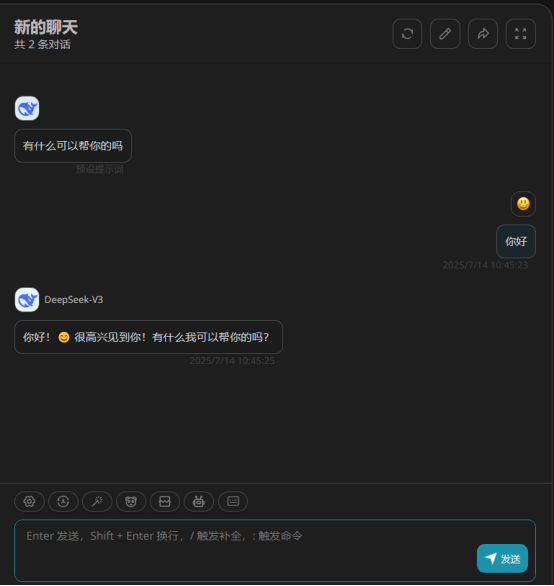
Task: Click the DeepSeek-V3 whale avatar
Action: [x=27, y=300]
